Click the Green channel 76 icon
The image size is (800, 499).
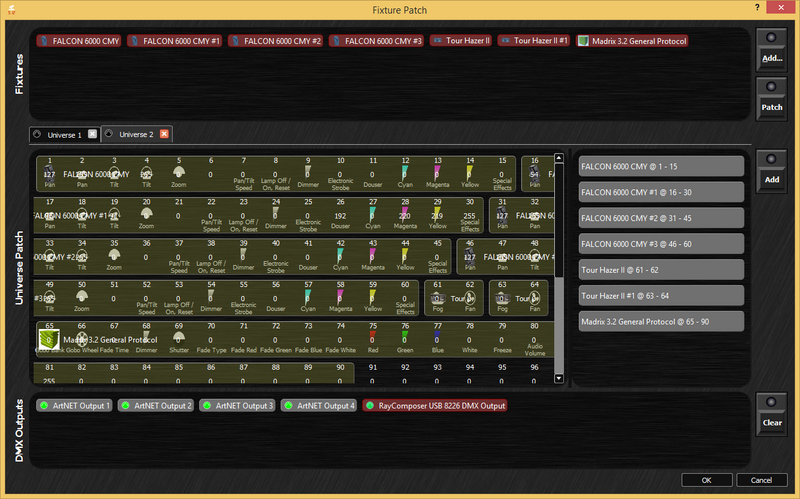pyautogui.click(x=405, y=337)
